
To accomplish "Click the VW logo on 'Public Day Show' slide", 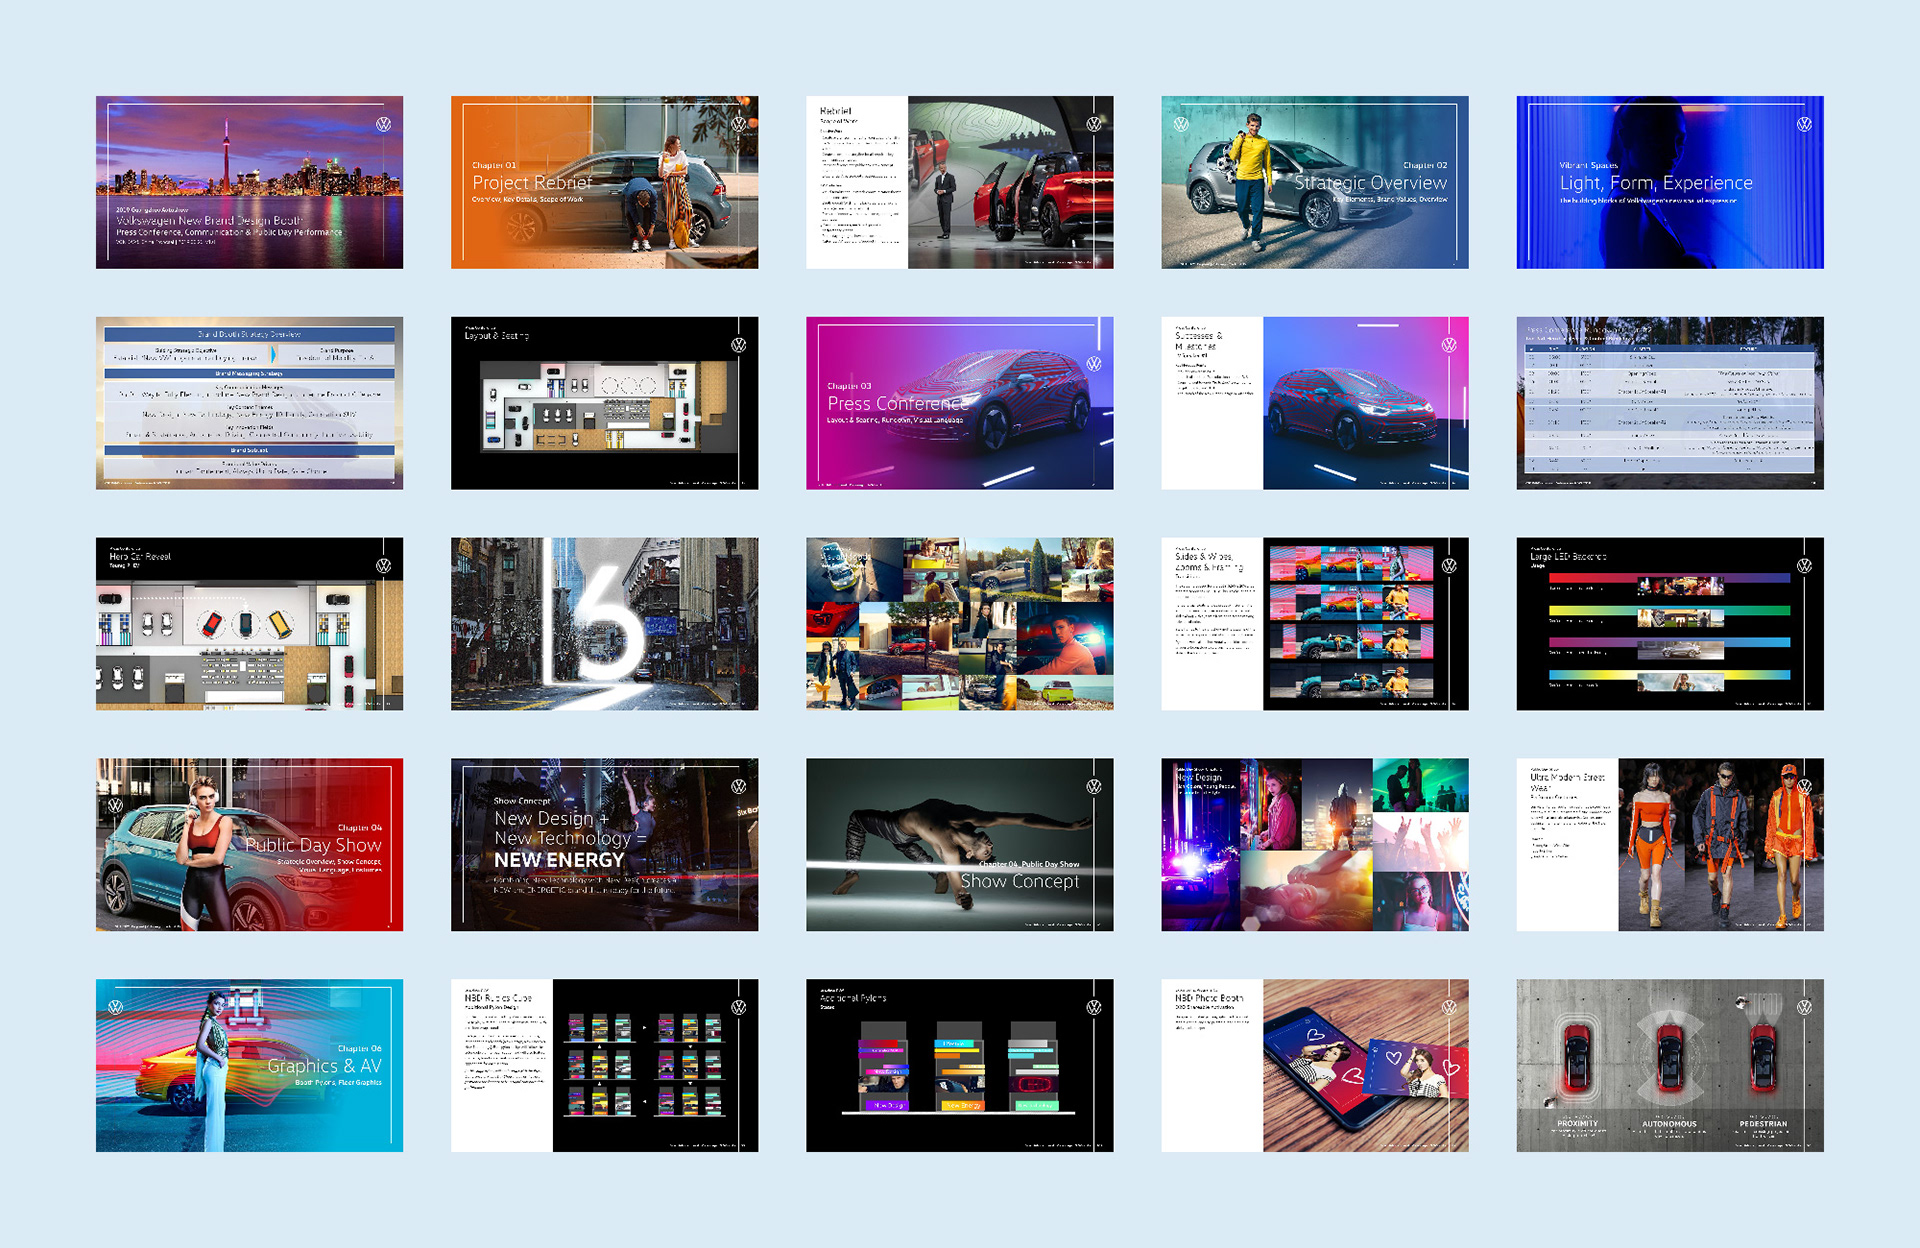I will (116, 805).
